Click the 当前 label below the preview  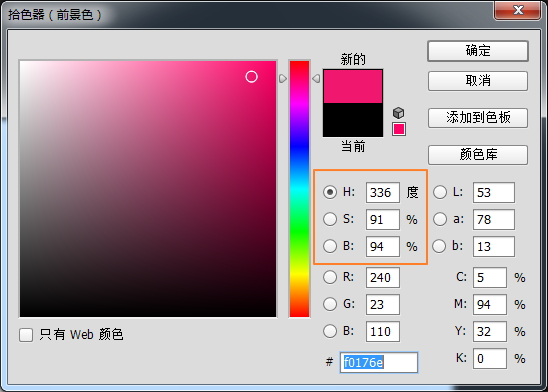pyautogui.click(x=353, y=146)
